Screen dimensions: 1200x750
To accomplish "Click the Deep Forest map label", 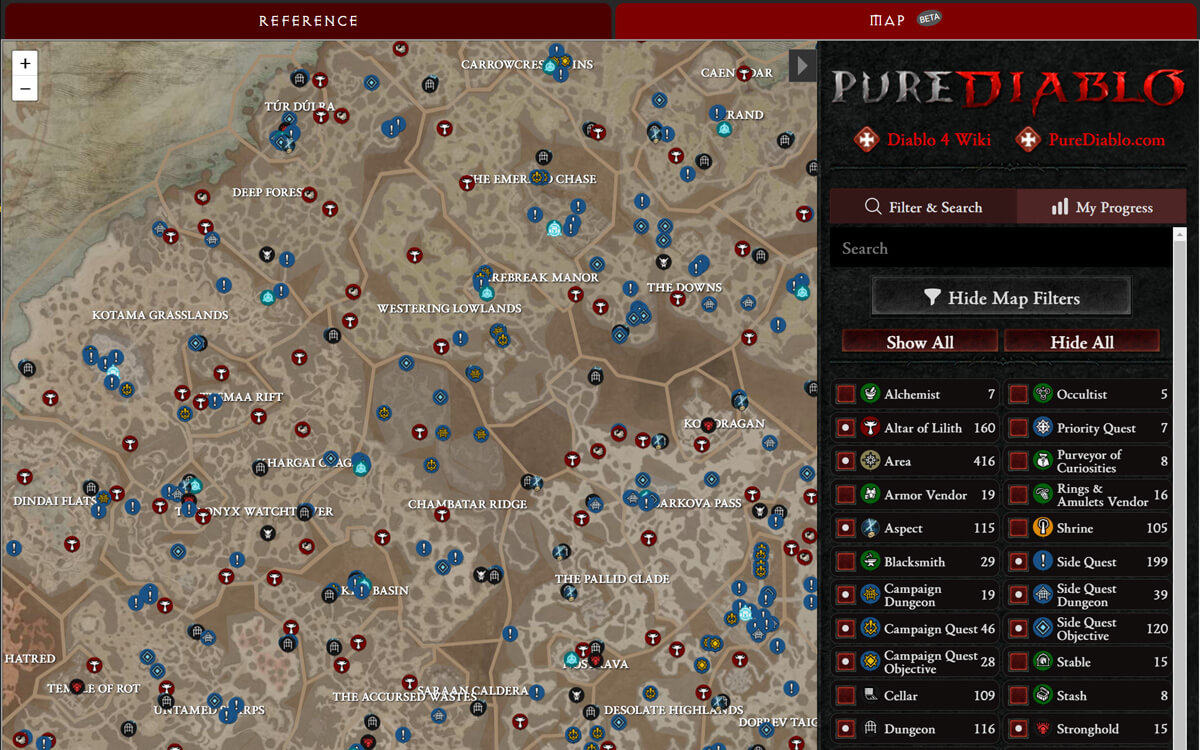I will tap(268, 192).
